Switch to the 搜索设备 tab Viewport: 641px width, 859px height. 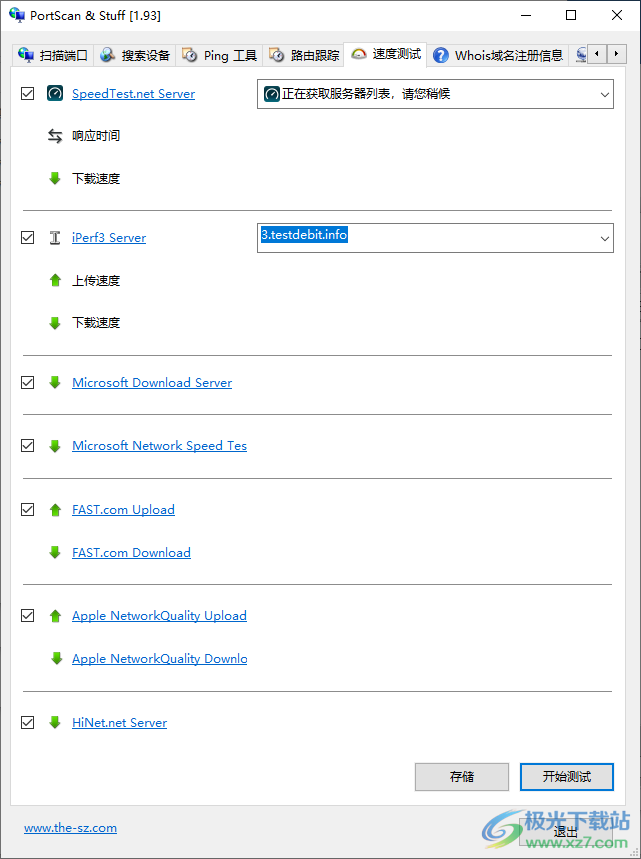click(x=135, y=55)
